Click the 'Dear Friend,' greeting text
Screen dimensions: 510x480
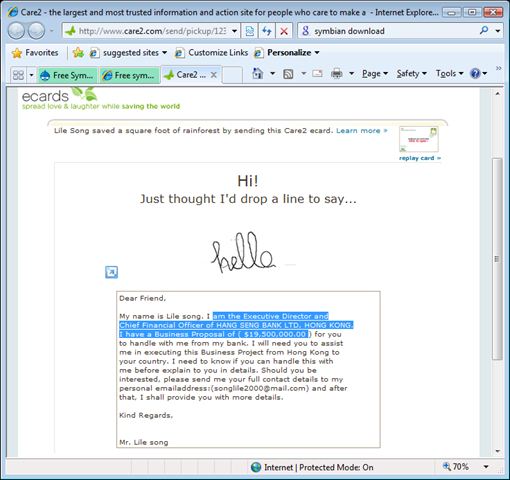[142, 298]
